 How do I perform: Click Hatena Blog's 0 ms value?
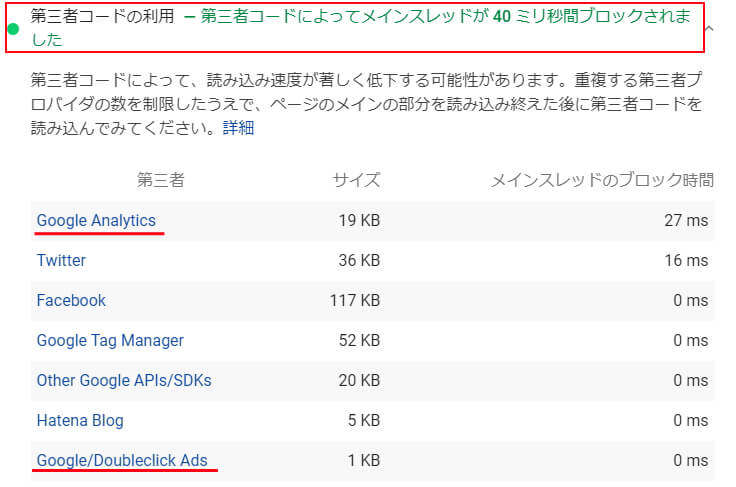pos(690,420)
